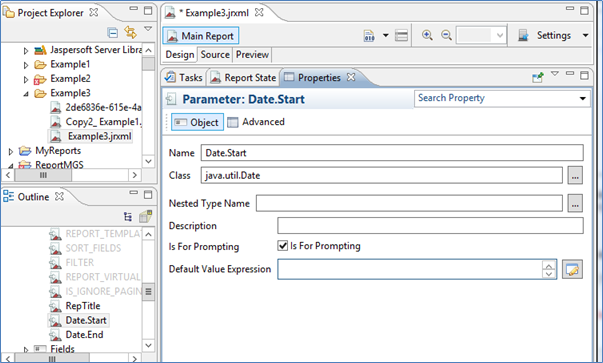Click the Zoom In magnifier icon
The height and width of the screenshot is (363, 603).
(427, 35)
